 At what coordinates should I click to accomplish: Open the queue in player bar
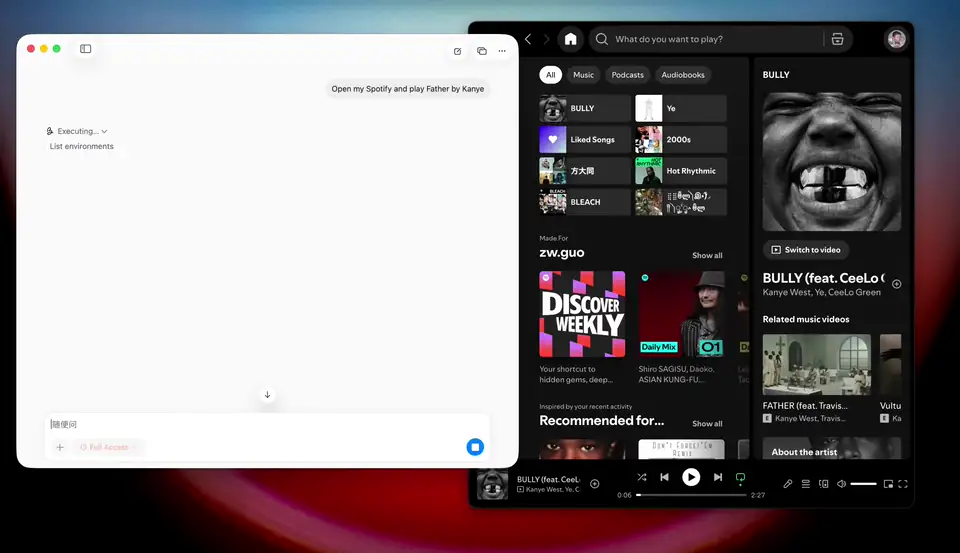point(806,484)
